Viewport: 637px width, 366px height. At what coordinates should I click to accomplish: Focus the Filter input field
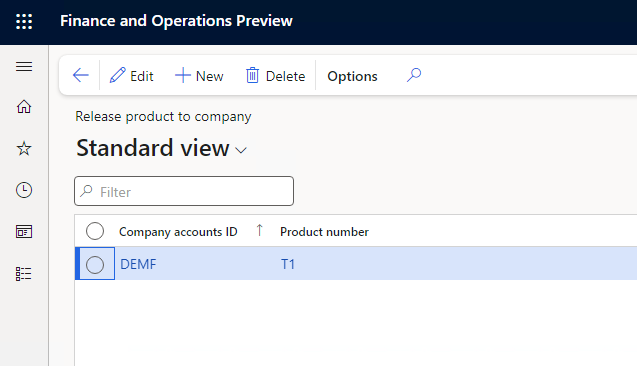point(184,191)
